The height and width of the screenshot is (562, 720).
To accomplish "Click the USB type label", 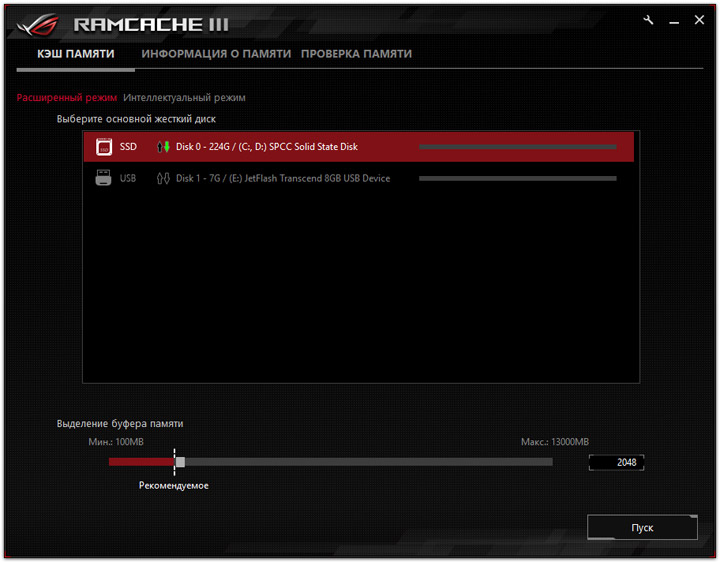I will 128,178.
